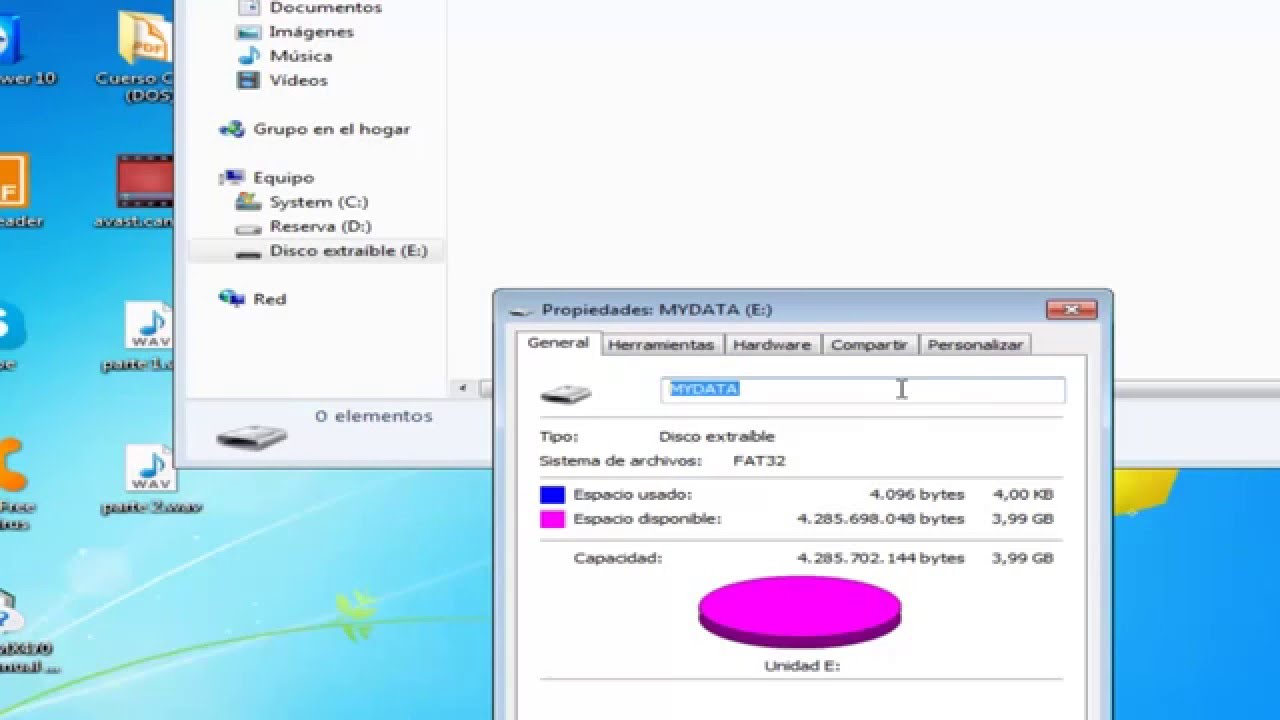Switch to the General tab
This screenshot has width=1280, height=720.
coord(558,343)
